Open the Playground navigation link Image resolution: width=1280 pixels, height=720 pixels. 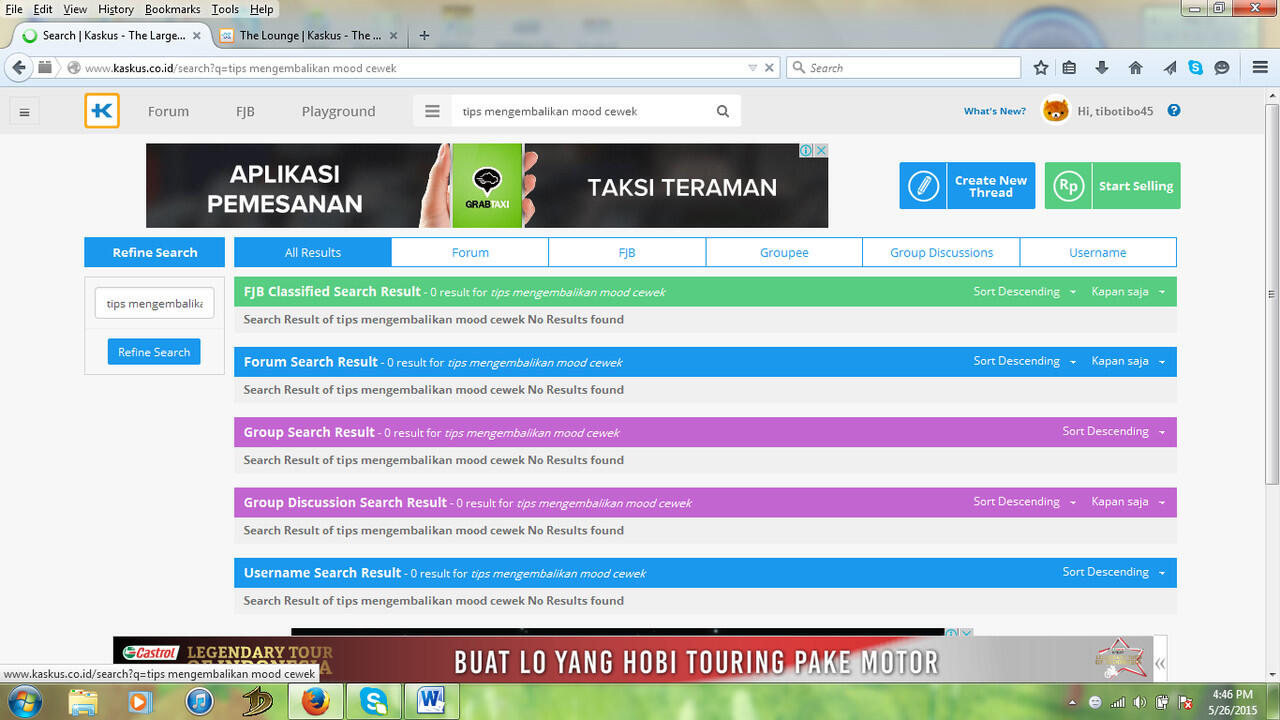tap(338, 111)
